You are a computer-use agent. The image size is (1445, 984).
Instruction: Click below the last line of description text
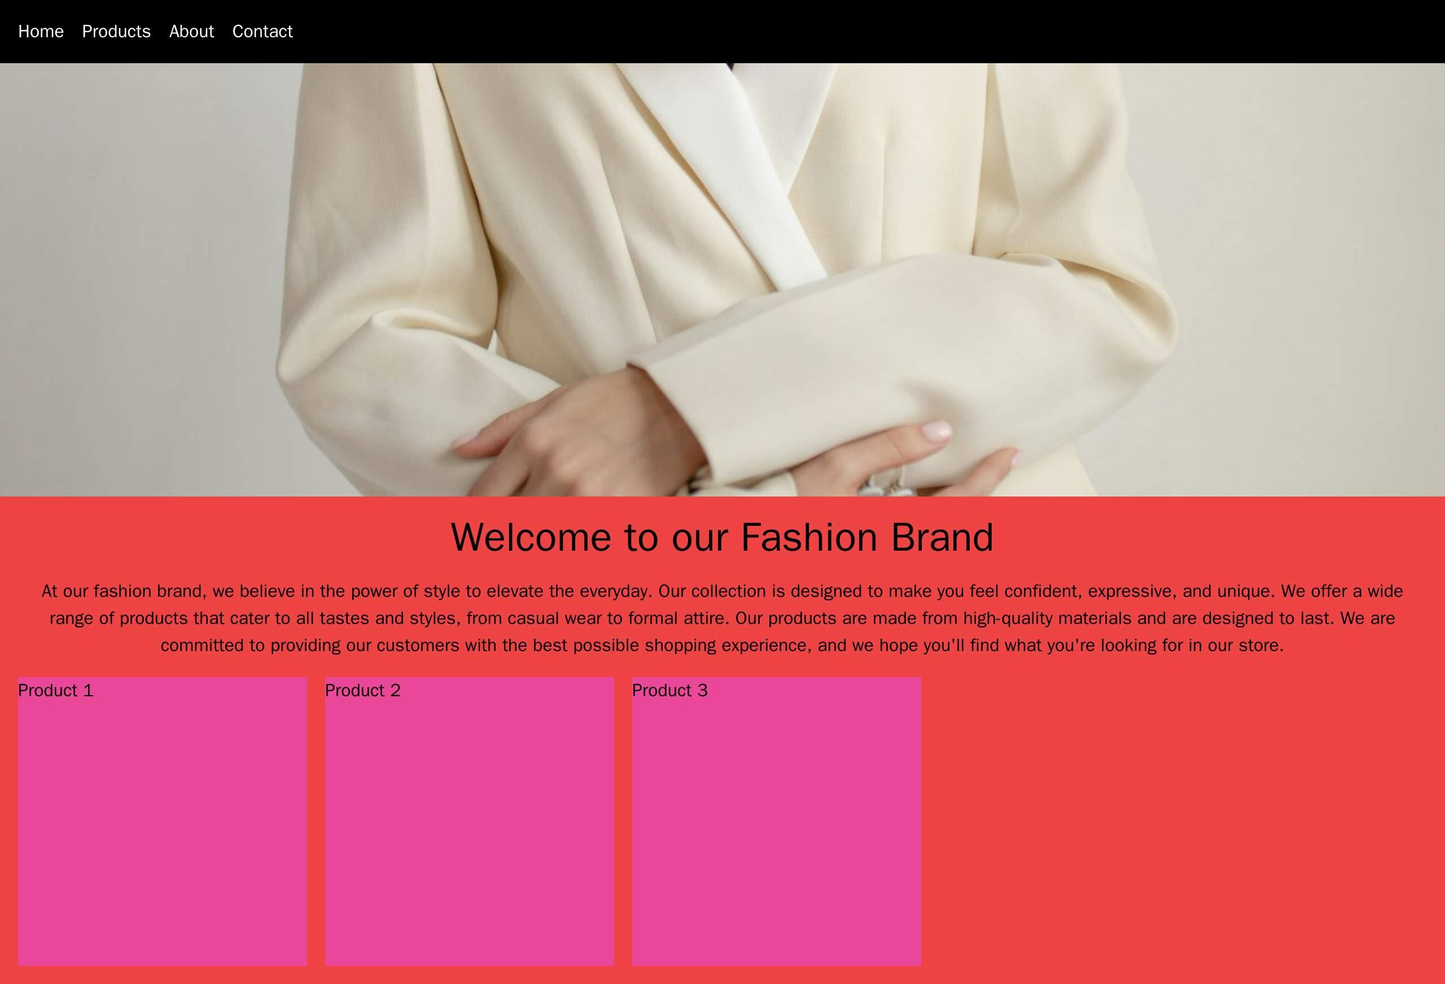click(722, 660)
